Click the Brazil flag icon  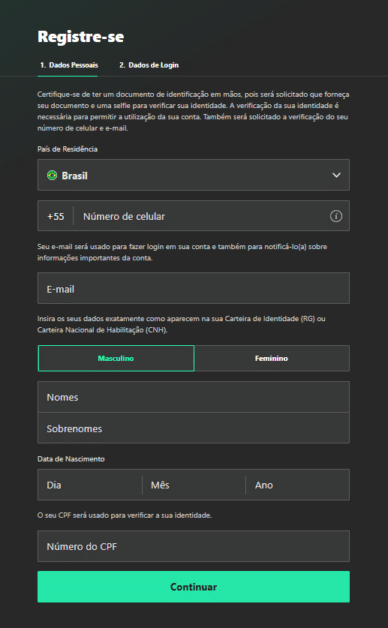(x=52, y=175)
